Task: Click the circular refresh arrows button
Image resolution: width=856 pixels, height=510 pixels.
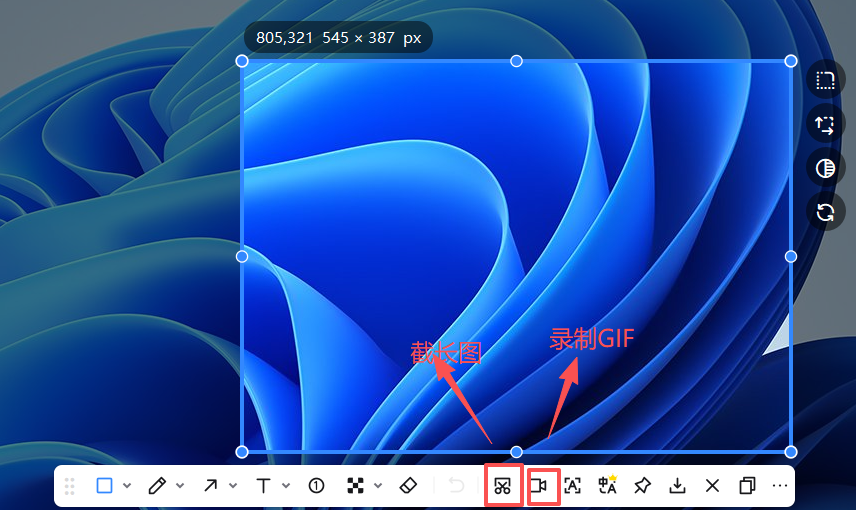Action: 825,212
